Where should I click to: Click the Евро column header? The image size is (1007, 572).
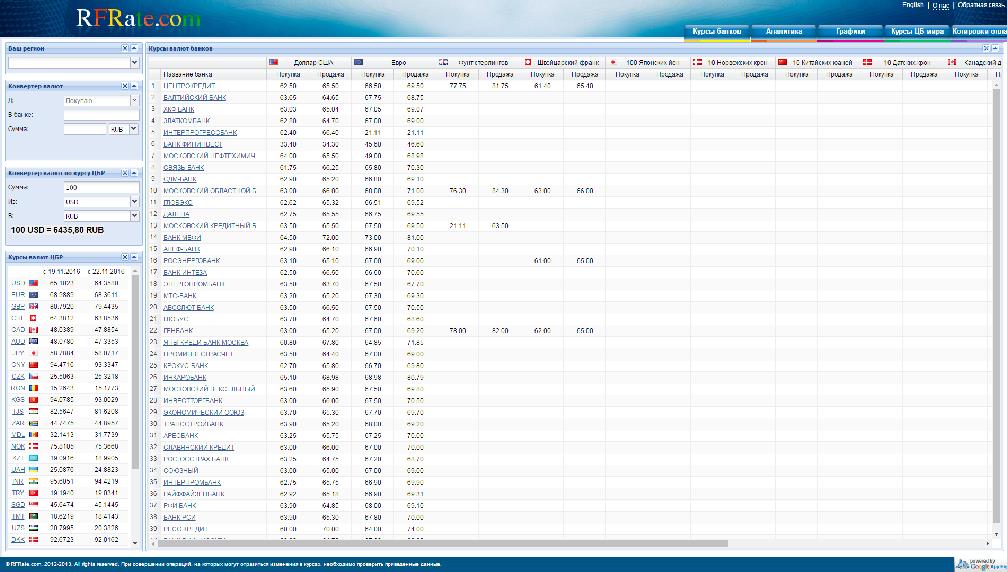click(x=394, y=62)
